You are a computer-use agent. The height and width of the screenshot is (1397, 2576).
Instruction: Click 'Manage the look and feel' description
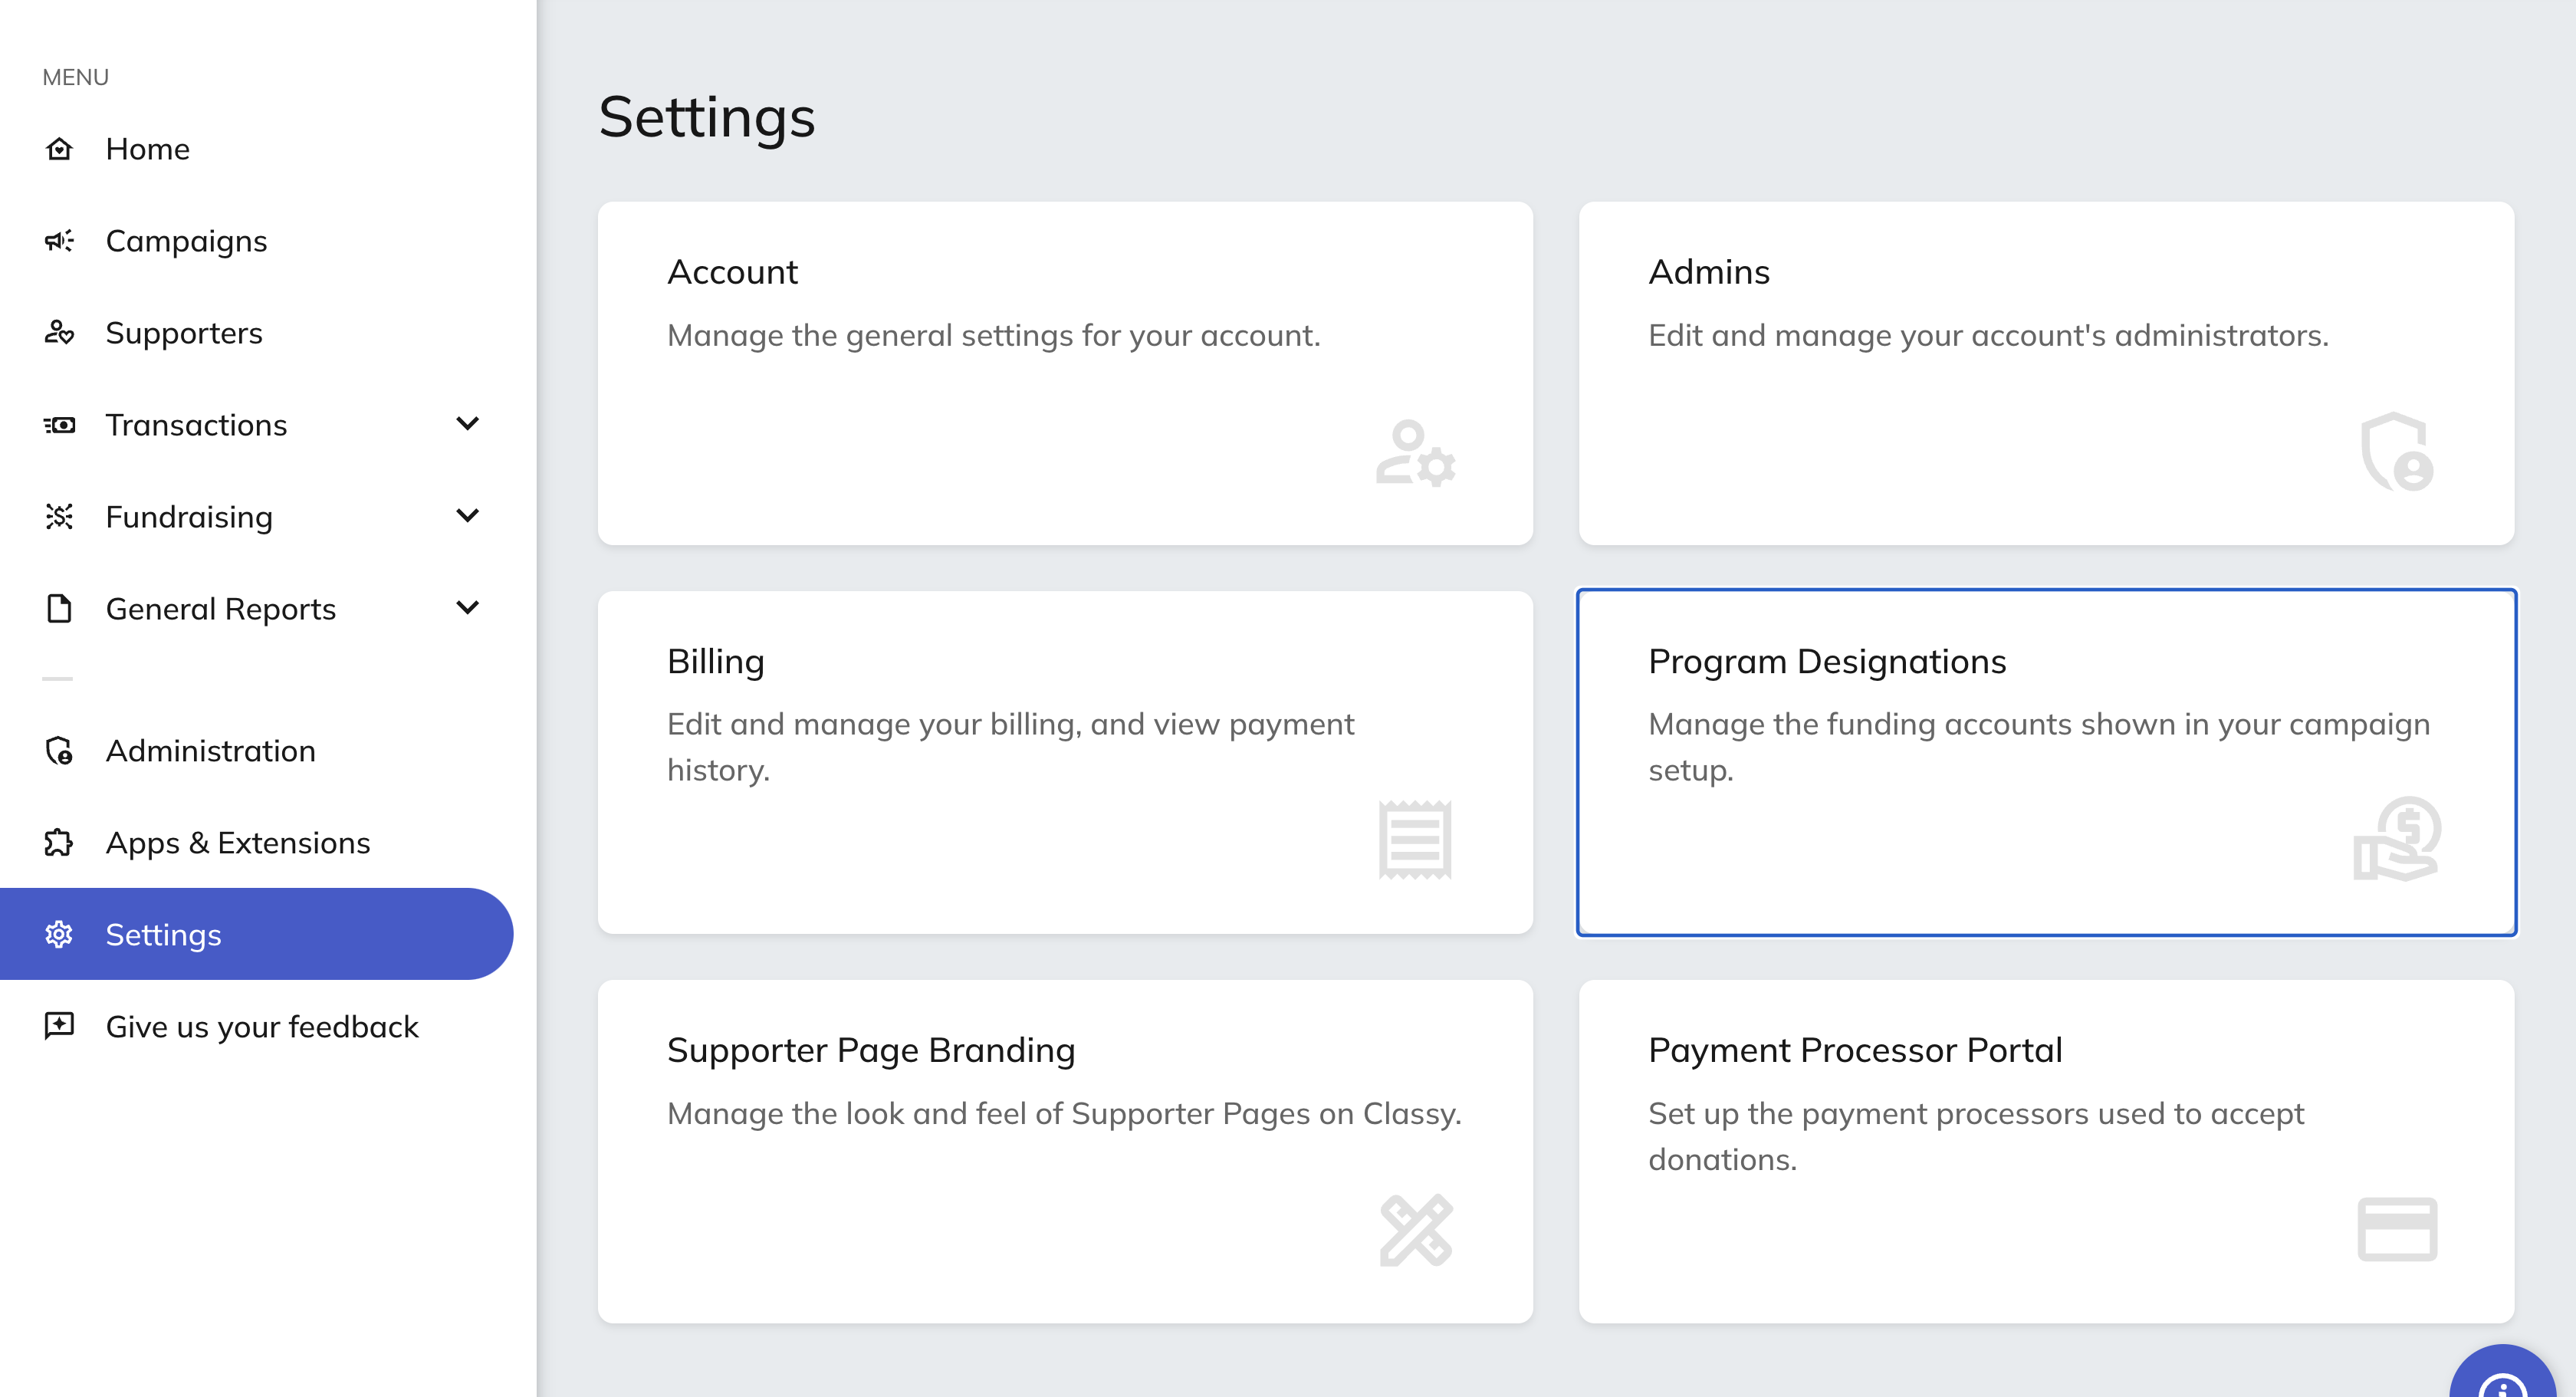point(1064,1114)
